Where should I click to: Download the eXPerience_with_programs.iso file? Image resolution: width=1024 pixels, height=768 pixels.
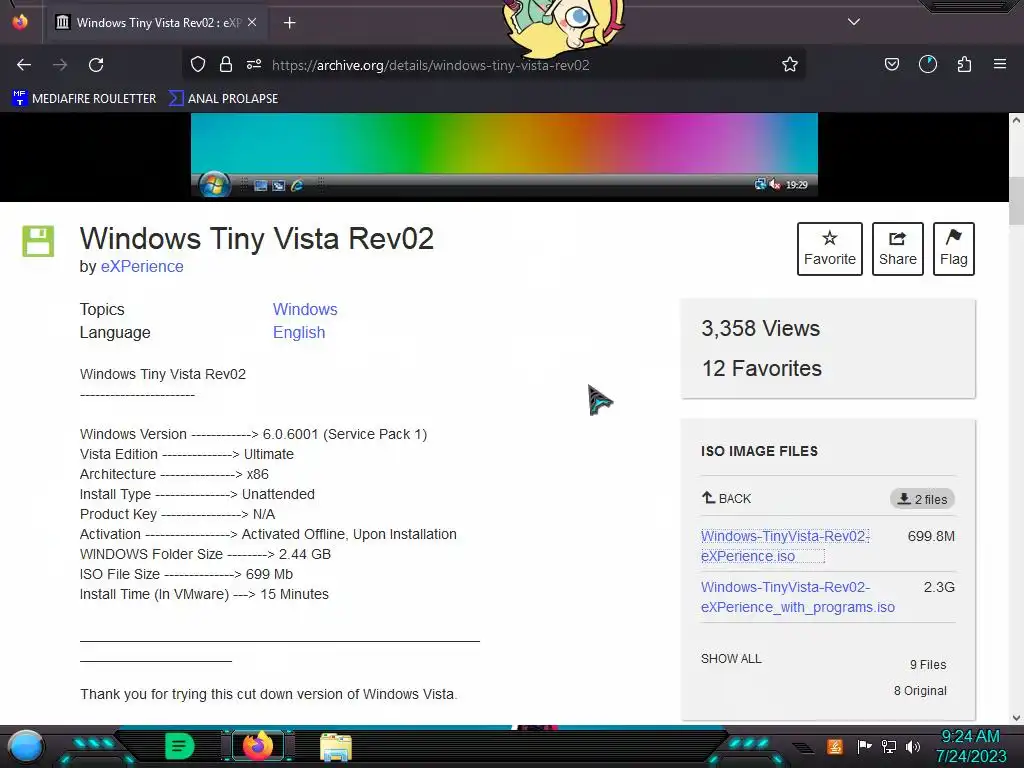(797, 597)
